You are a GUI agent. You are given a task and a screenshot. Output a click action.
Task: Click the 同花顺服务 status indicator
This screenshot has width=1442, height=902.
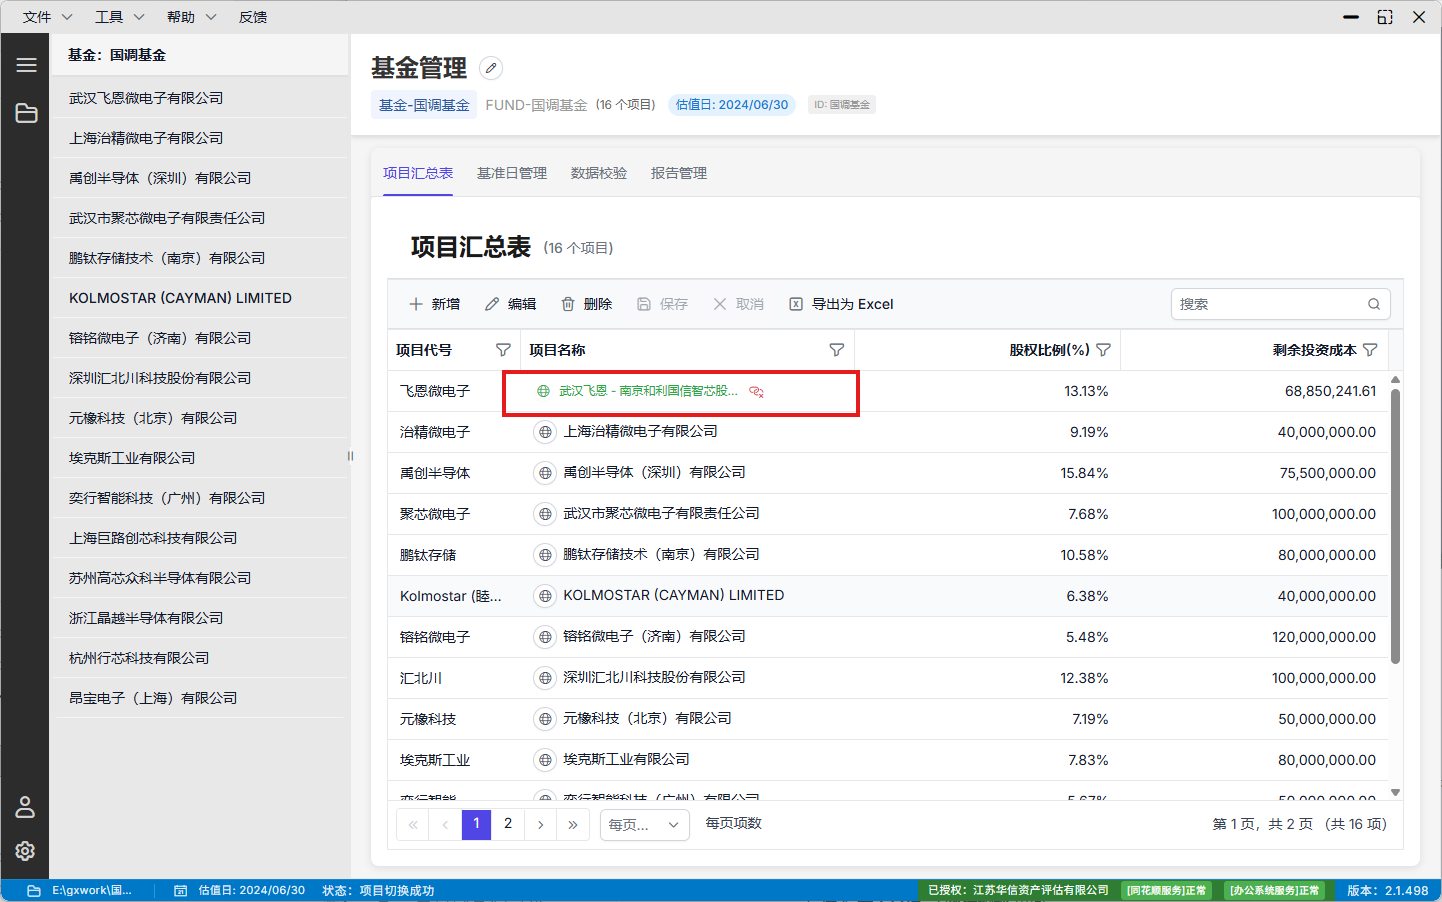coord(1166,890)
